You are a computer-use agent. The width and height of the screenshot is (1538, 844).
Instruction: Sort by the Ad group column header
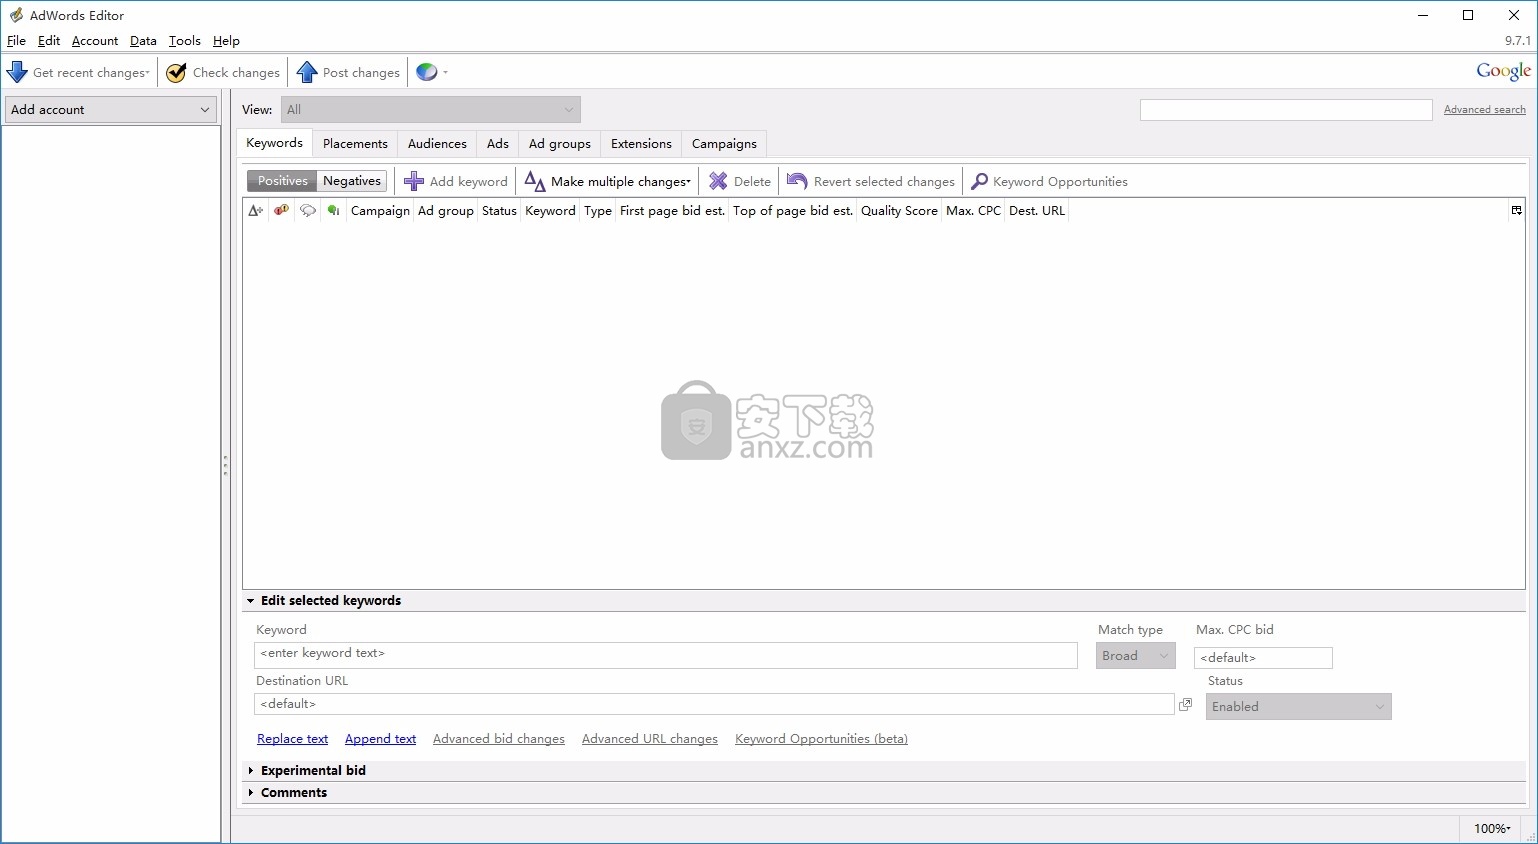[x=446, y=210]
